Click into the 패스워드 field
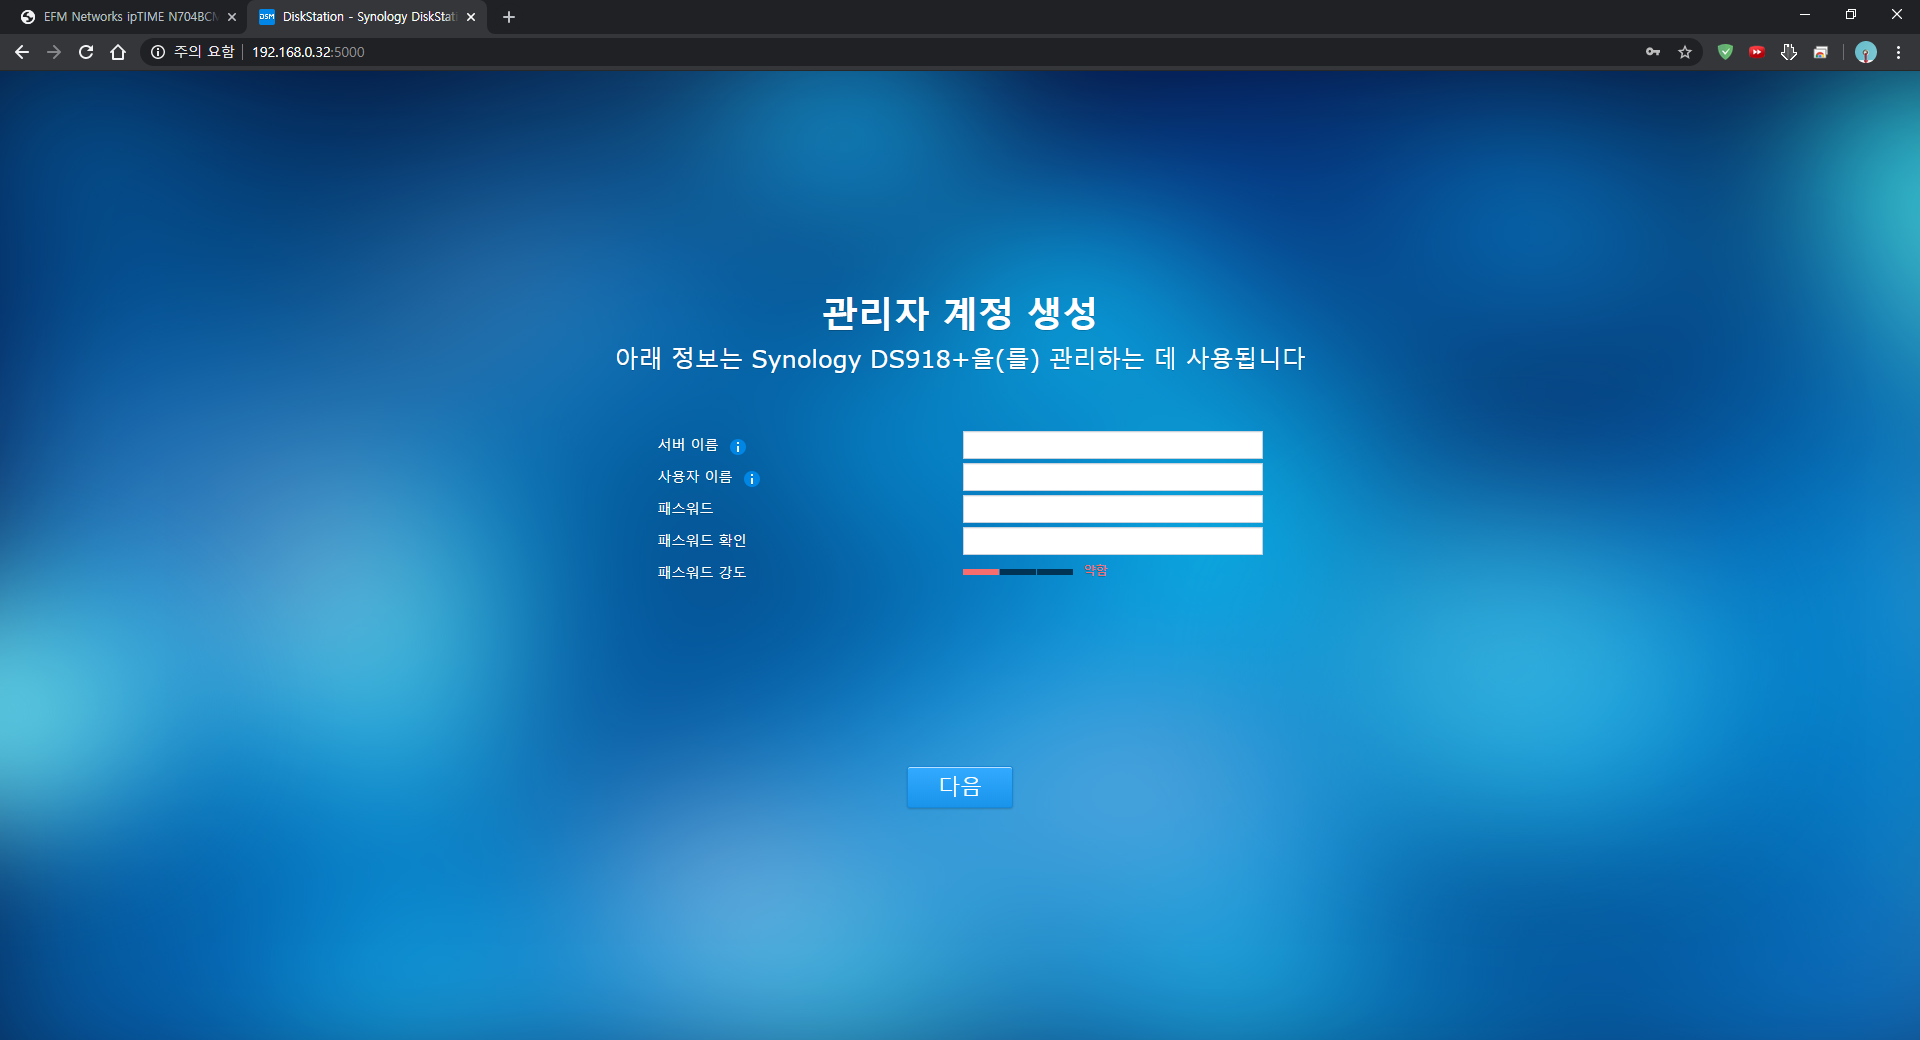Image resolution: width=1920 pixels, height=1040 pixels. (1113, 509)
